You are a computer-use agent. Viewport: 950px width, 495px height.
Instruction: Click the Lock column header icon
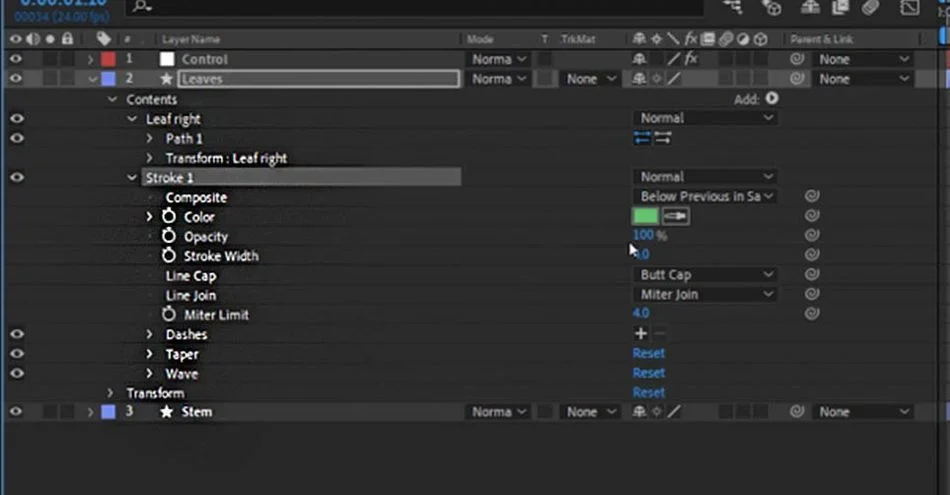click(67, 39)
